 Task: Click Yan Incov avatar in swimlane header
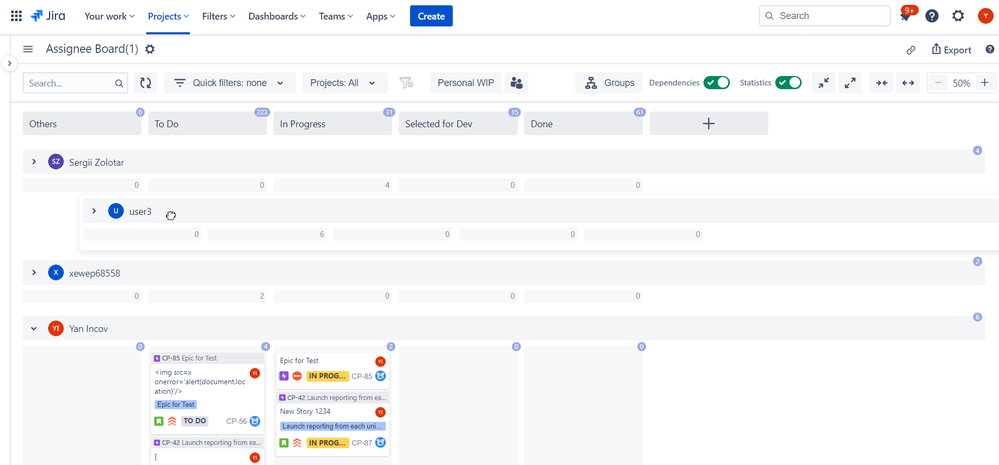pyautogui.click(x=56, y=328)
